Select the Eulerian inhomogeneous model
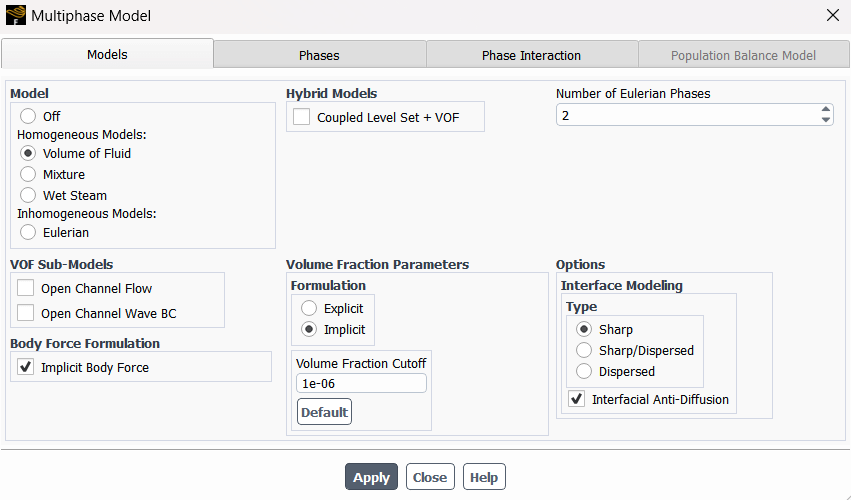 pos(28,232)
